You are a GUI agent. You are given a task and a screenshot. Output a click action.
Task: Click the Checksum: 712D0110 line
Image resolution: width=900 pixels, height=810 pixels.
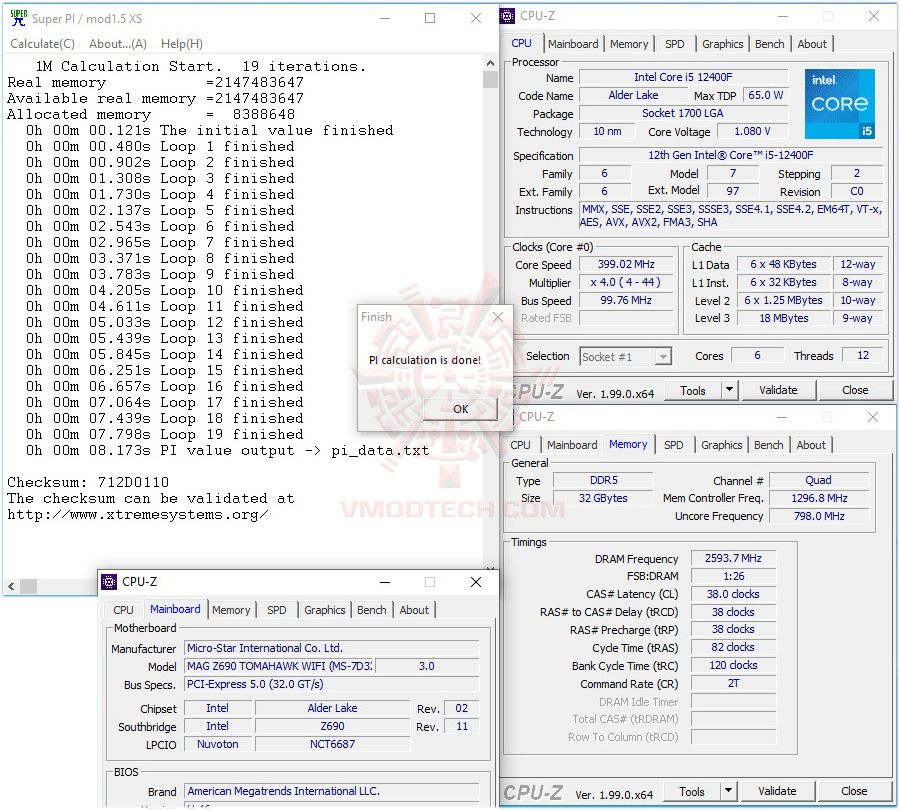pos(88,482)
